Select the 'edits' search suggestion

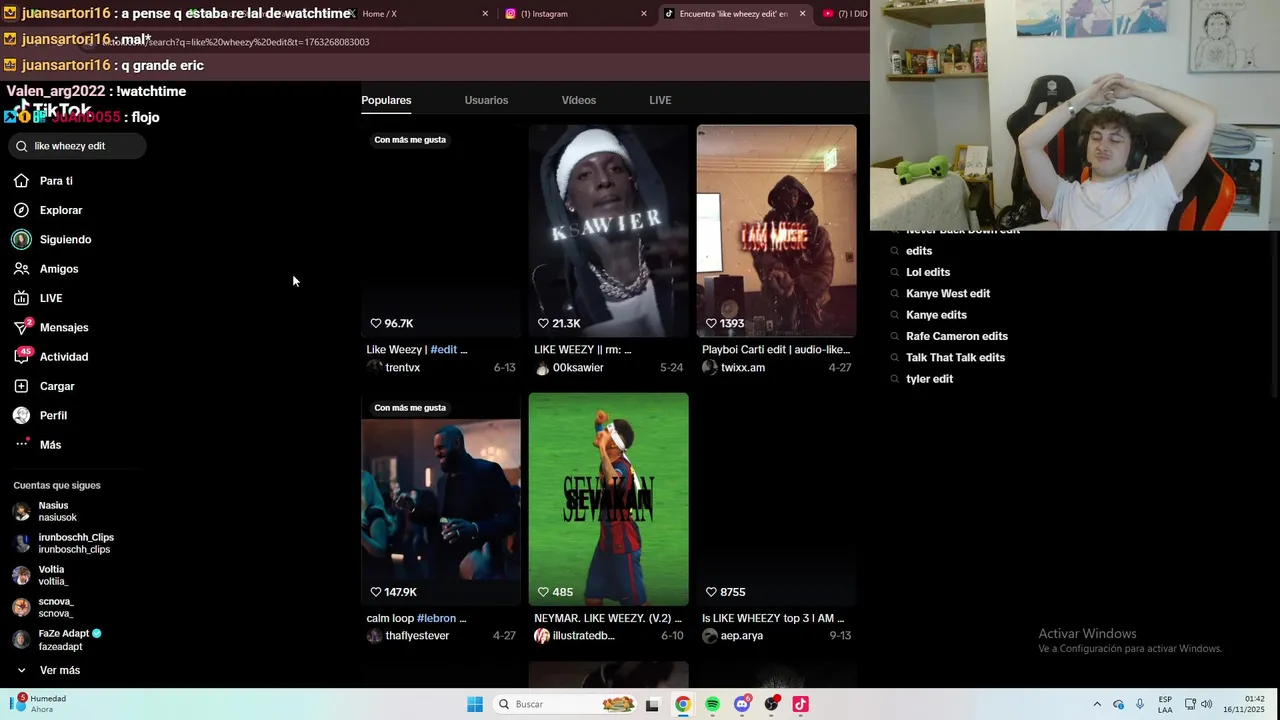pyautogui.click(x=918, y=251)
